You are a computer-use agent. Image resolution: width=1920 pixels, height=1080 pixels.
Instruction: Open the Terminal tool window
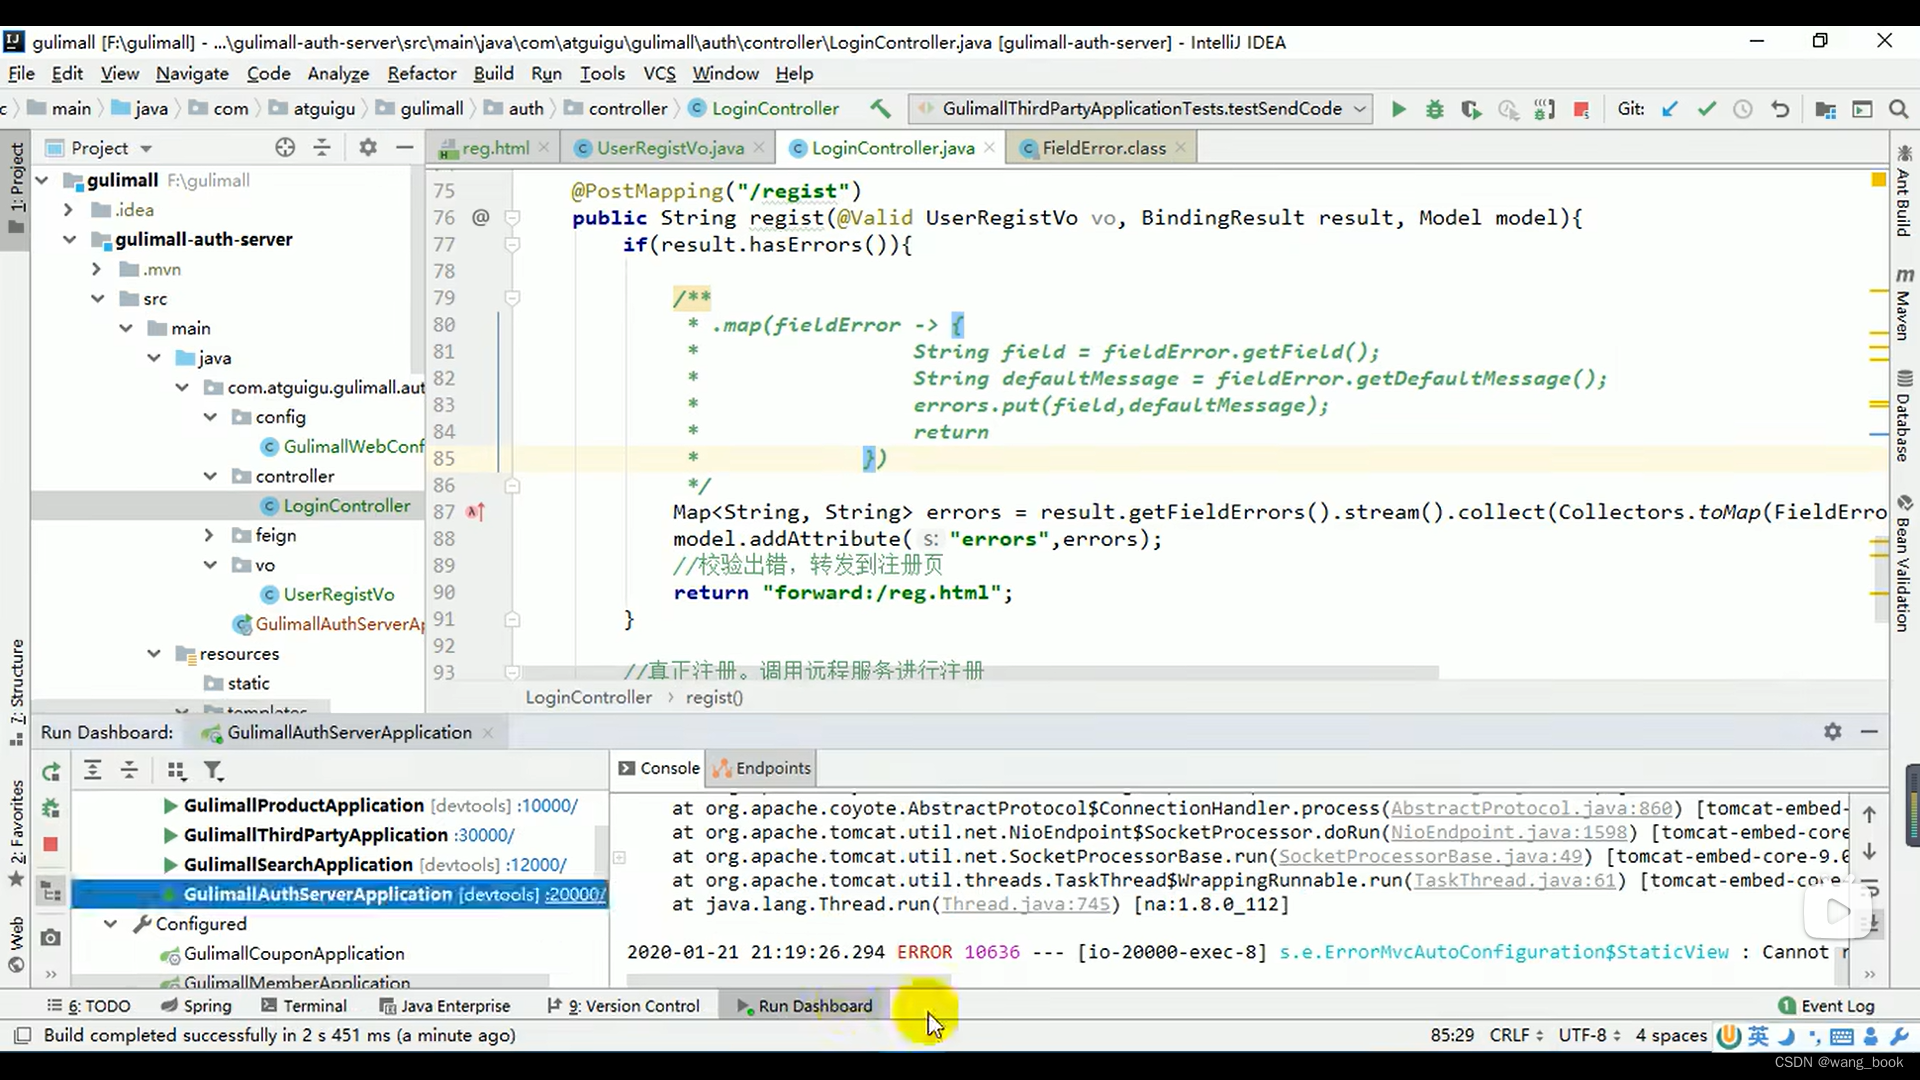pos(303,1006)
